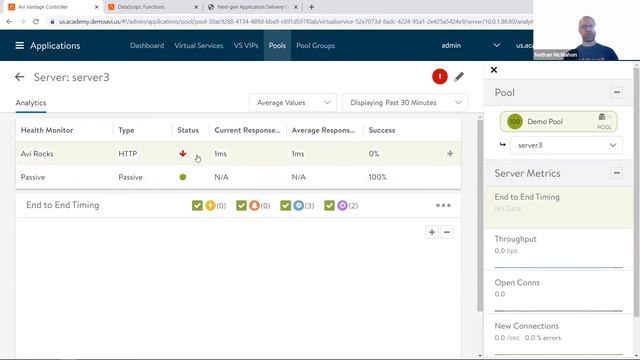This screenshot has width=640, height=360.
Task: Click the orange-red system events icon
Action: 254,205
